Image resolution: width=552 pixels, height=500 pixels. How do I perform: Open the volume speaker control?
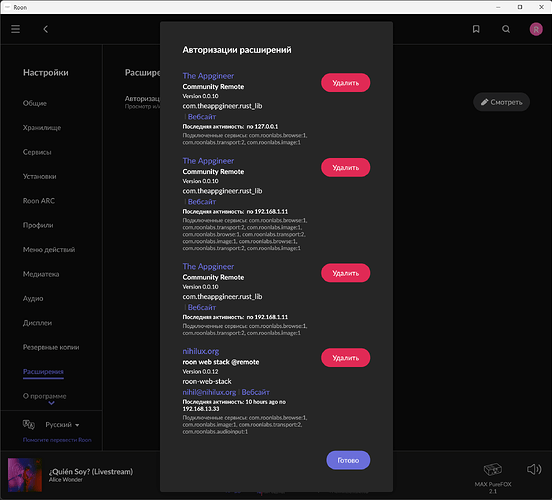coord(534,469)
